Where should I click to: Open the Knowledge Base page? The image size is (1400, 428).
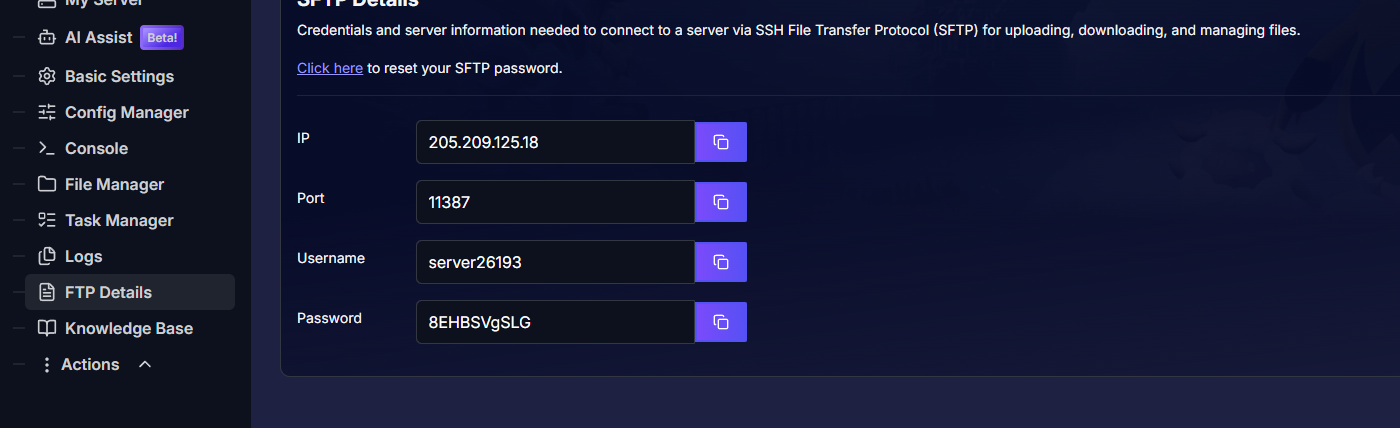[128, 328]
